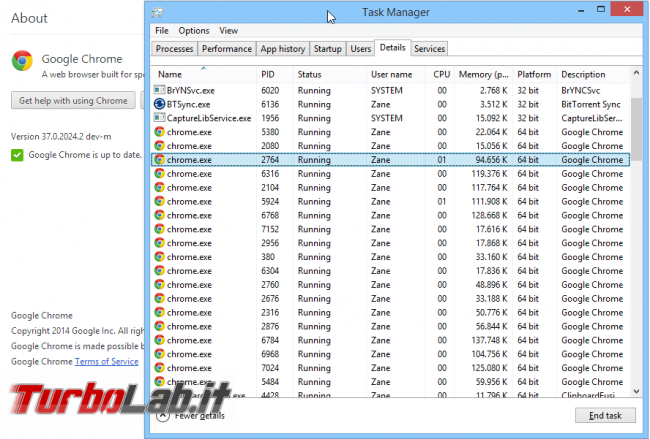Click chrome icon for PID 2760 row
650x439 pixels.
(159, 284)
